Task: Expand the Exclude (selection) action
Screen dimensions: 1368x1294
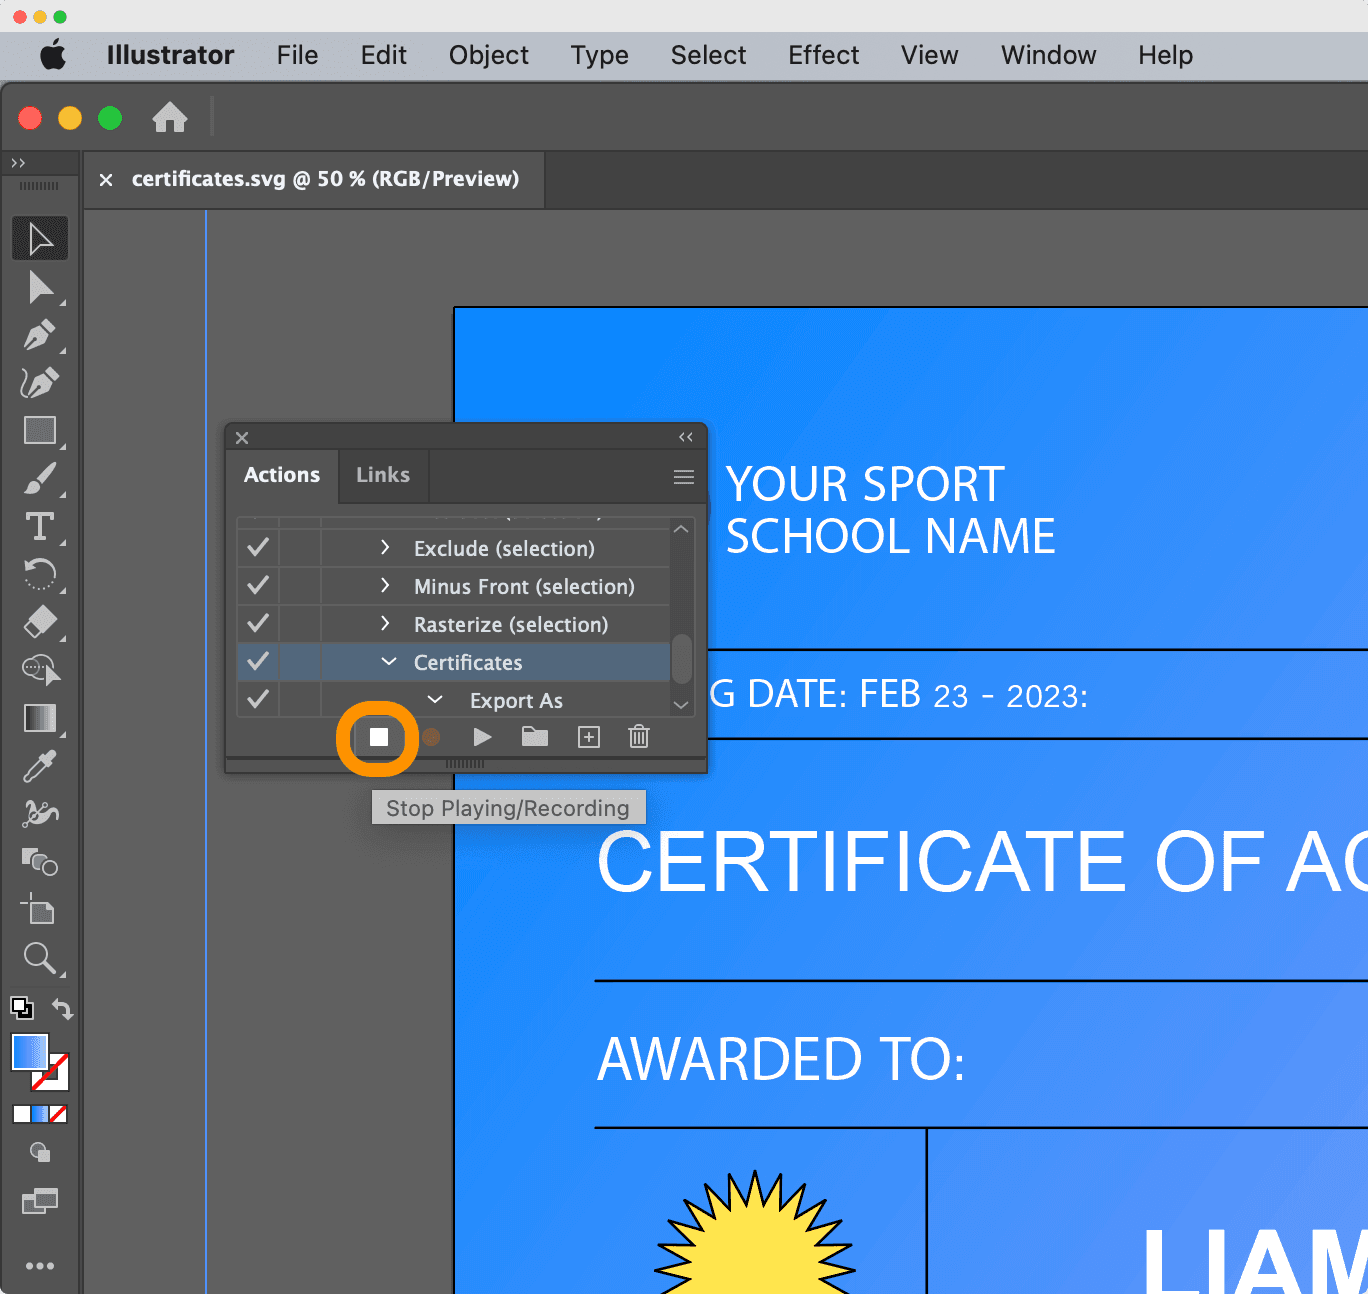Action: [x=385, y=548]
